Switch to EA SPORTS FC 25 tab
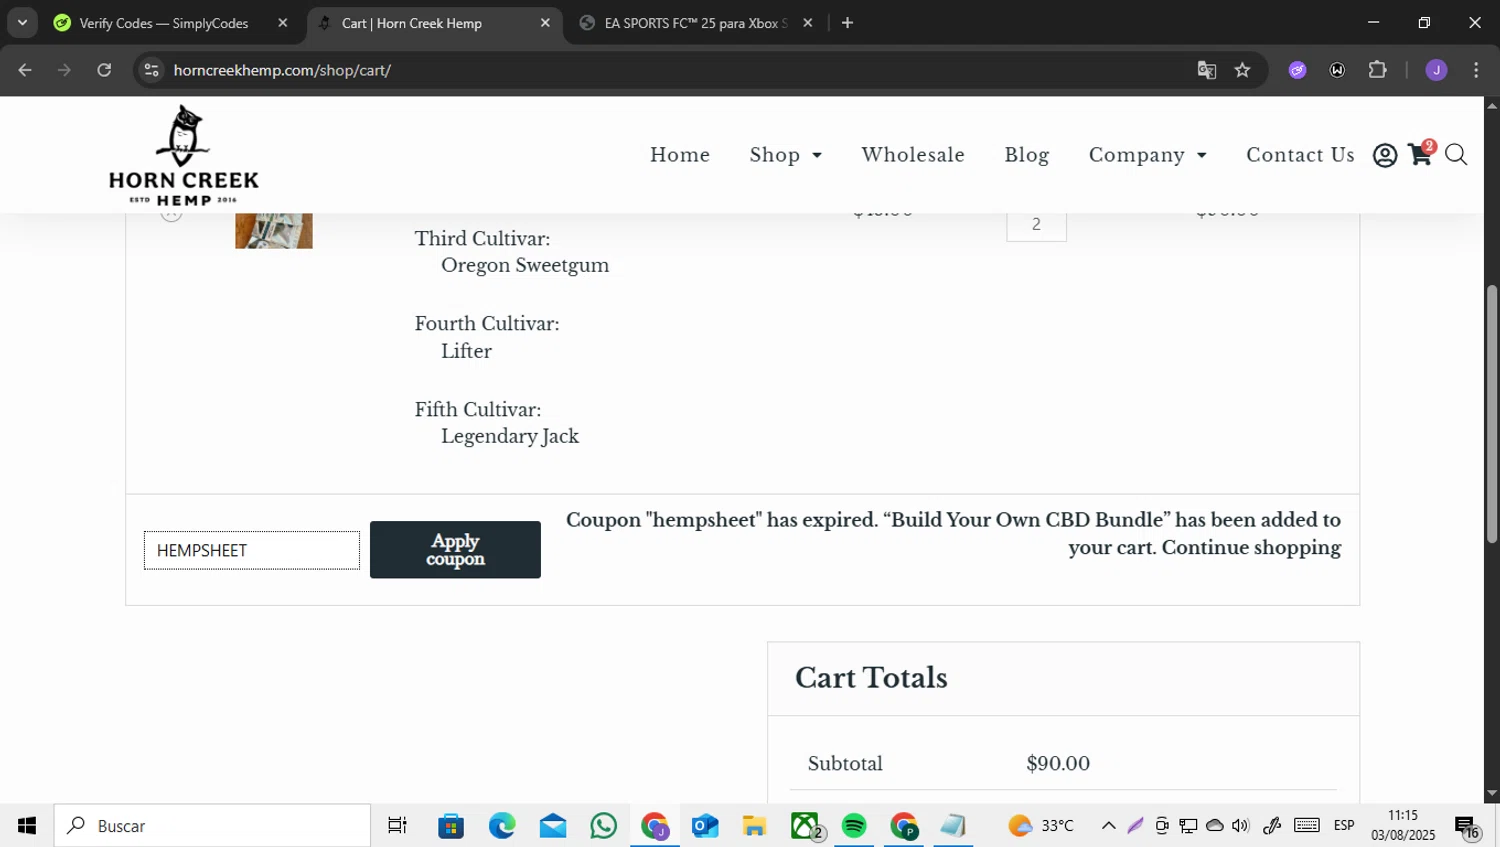The image size is (1500, 847). click(696, 23)
